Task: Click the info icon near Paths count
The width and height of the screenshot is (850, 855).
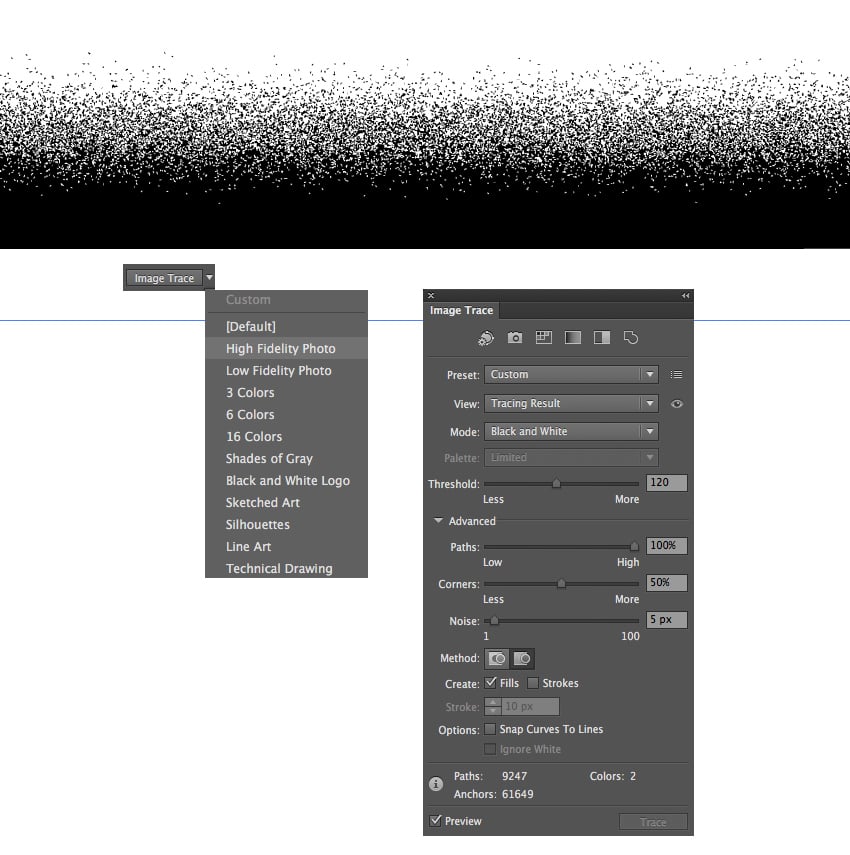Action: coord(436,784)
